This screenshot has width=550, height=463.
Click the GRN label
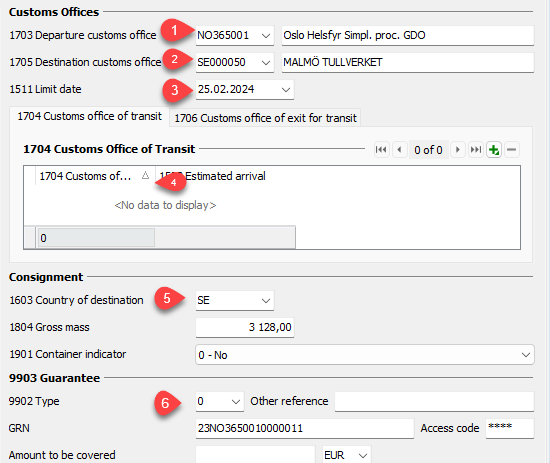tap(19, 428)
